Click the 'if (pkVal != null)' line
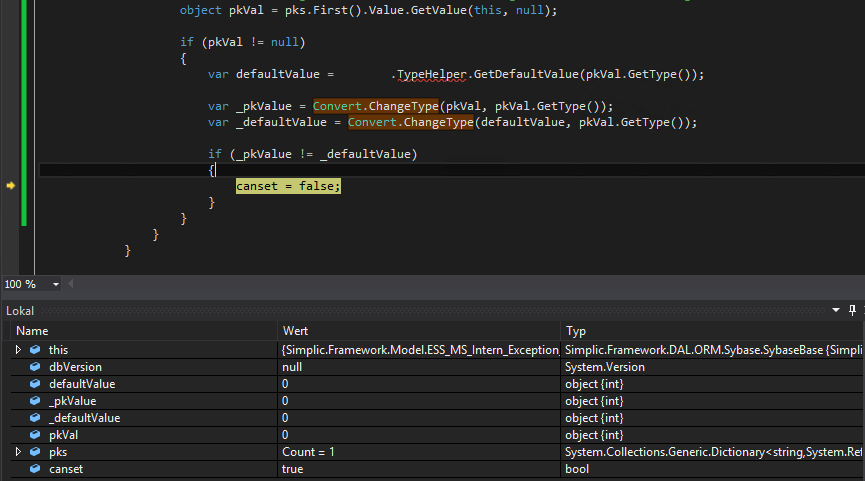 243,42
